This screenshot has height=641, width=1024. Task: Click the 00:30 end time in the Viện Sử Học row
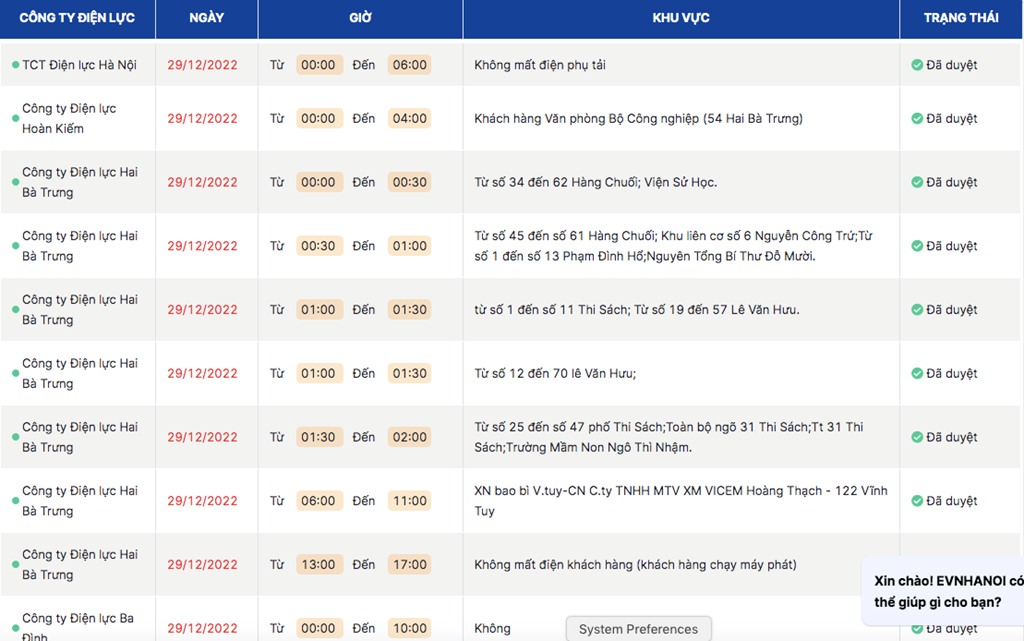click(x=409, y=182)
